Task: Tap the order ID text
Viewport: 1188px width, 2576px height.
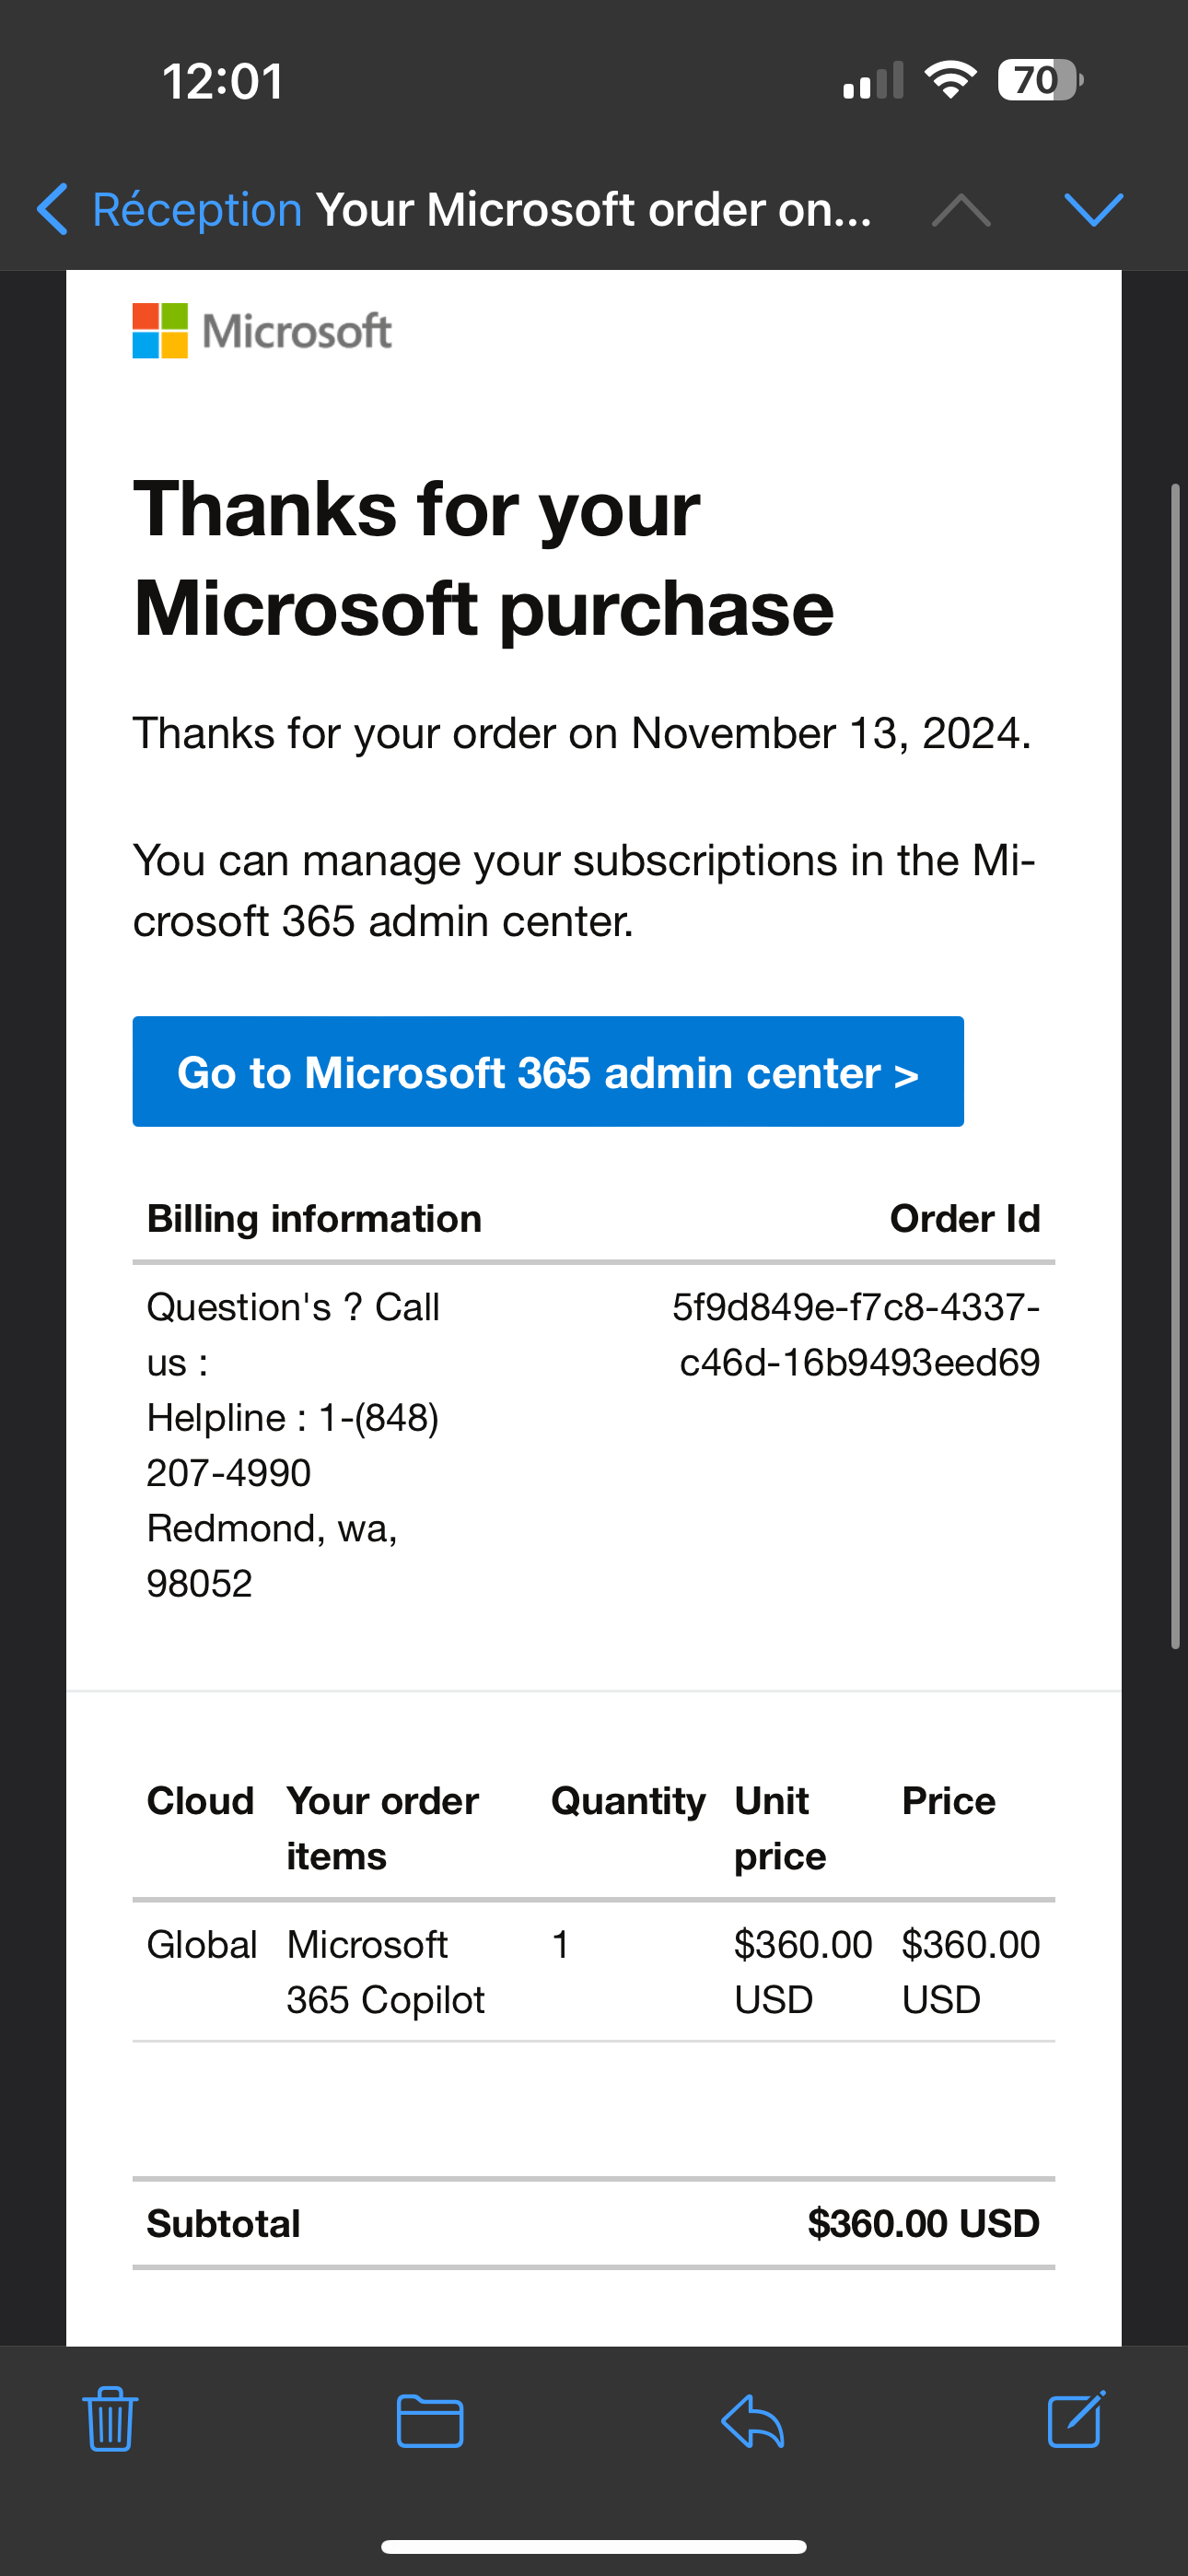Action: [857, 1334]
